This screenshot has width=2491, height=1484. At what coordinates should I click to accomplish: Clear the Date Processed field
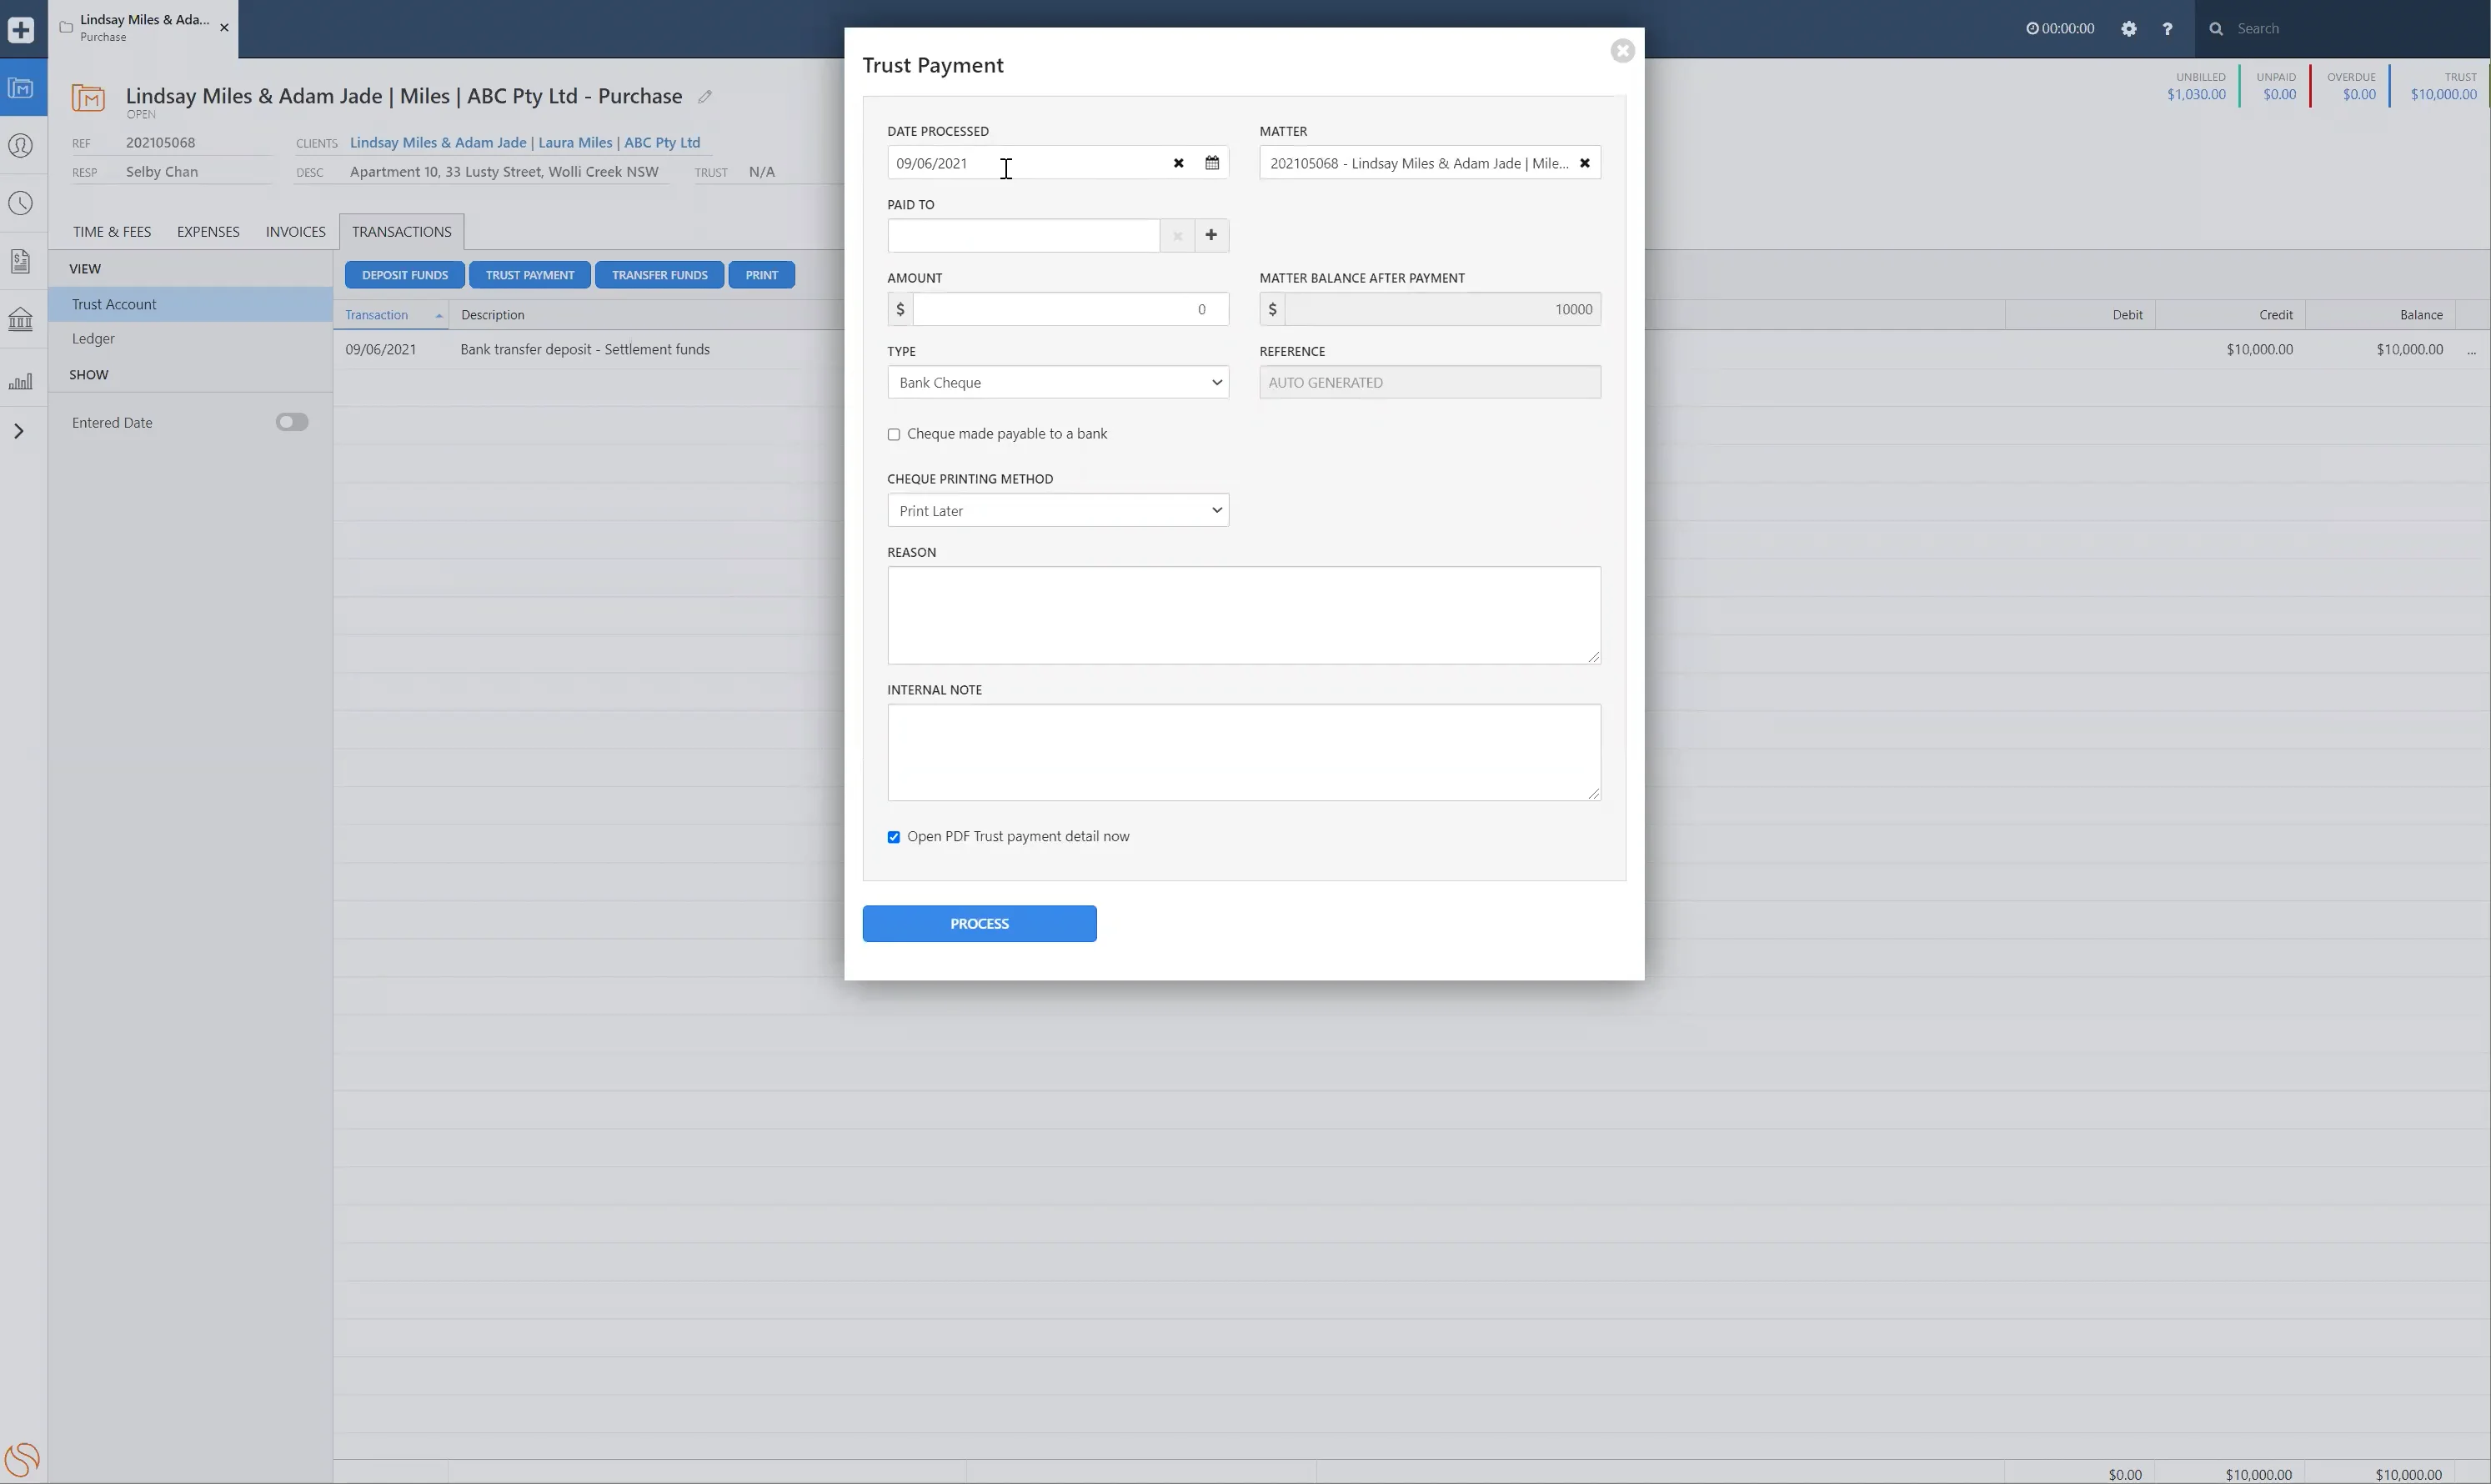(1178, 163)
